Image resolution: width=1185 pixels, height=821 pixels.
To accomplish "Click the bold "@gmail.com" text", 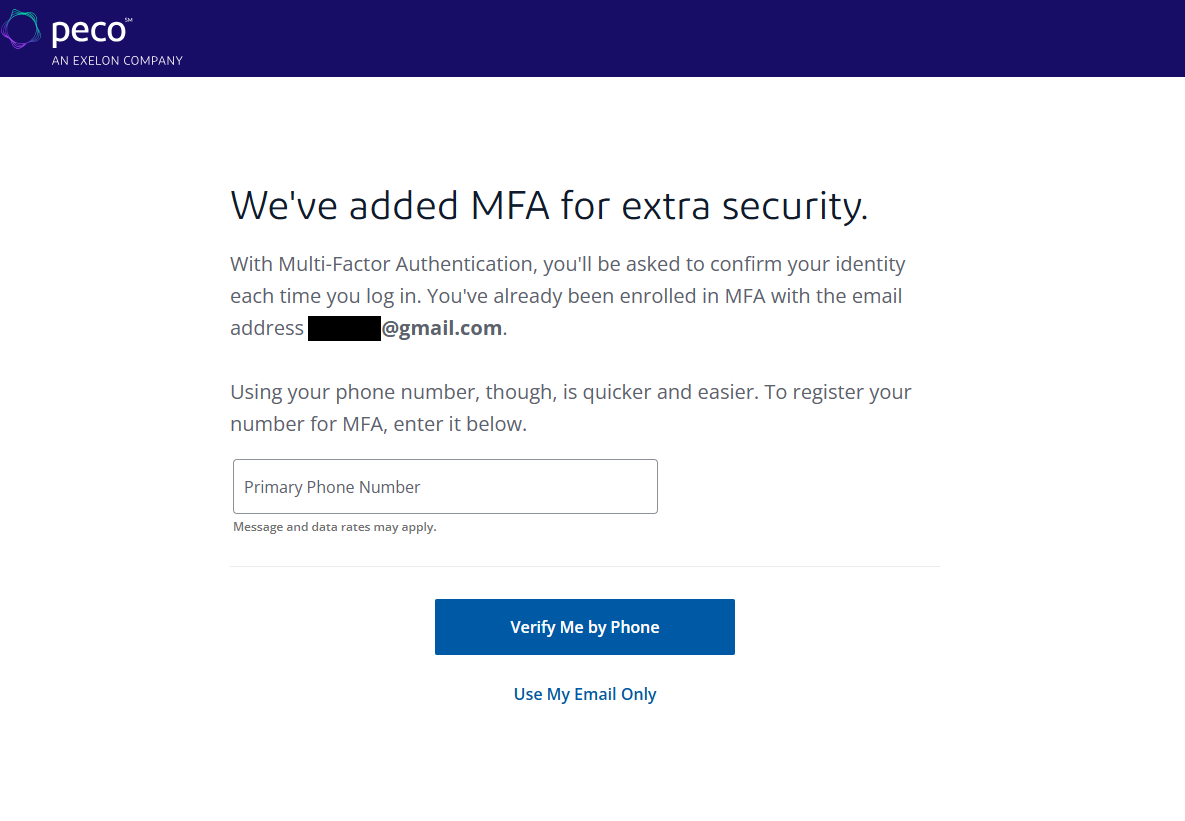I will pyautogui.click(x=442, y=328).
